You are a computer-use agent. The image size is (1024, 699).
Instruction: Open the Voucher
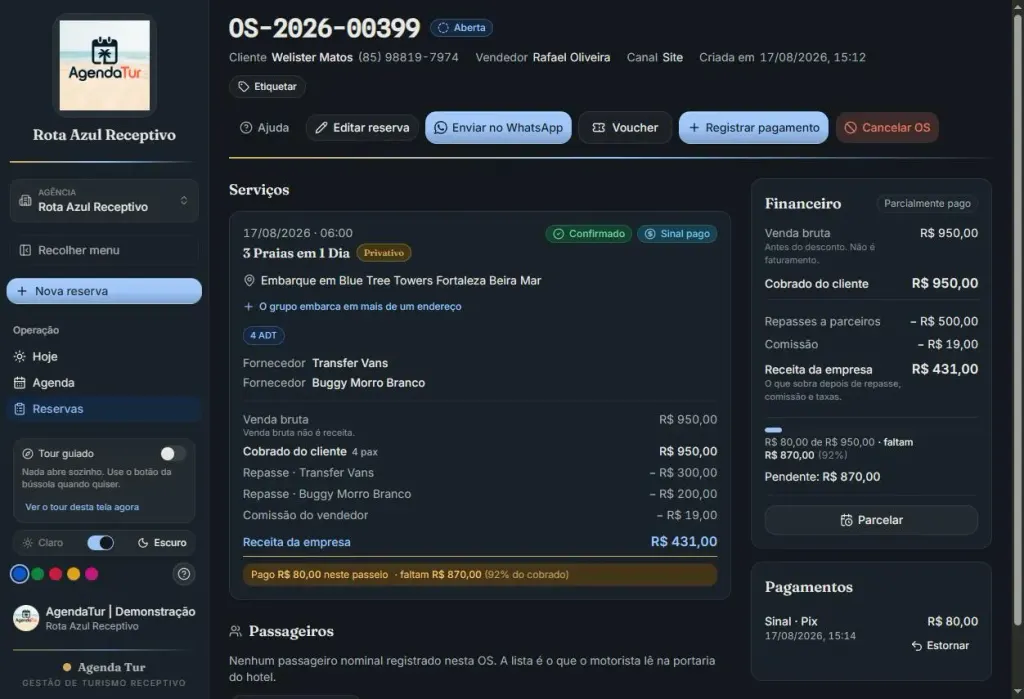tap(625, 127)
